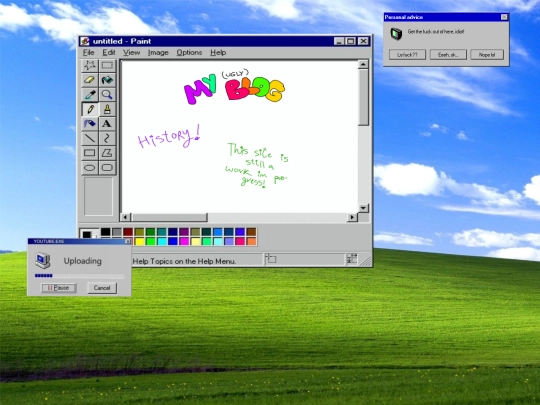Pick the magenta color swatch
Viewport: 540px width, 405px height.
[184, 241]
